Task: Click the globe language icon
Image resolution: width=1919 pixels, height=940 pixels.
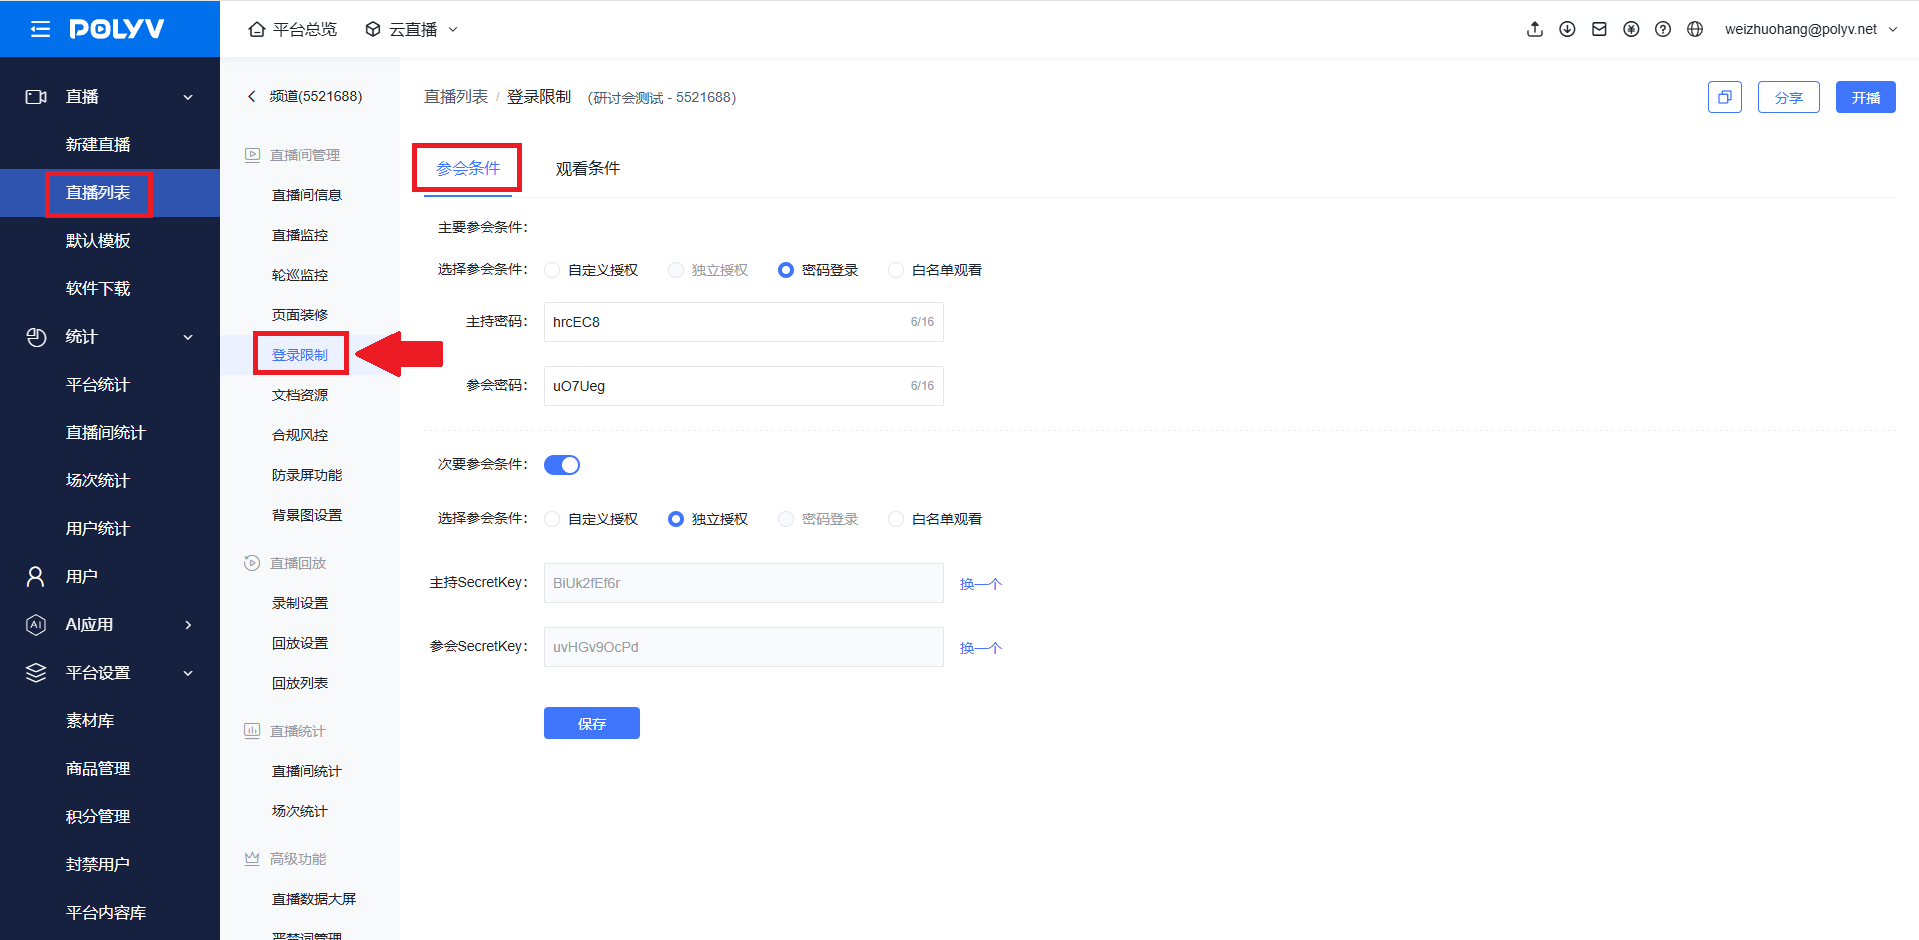Action: 1695,29
